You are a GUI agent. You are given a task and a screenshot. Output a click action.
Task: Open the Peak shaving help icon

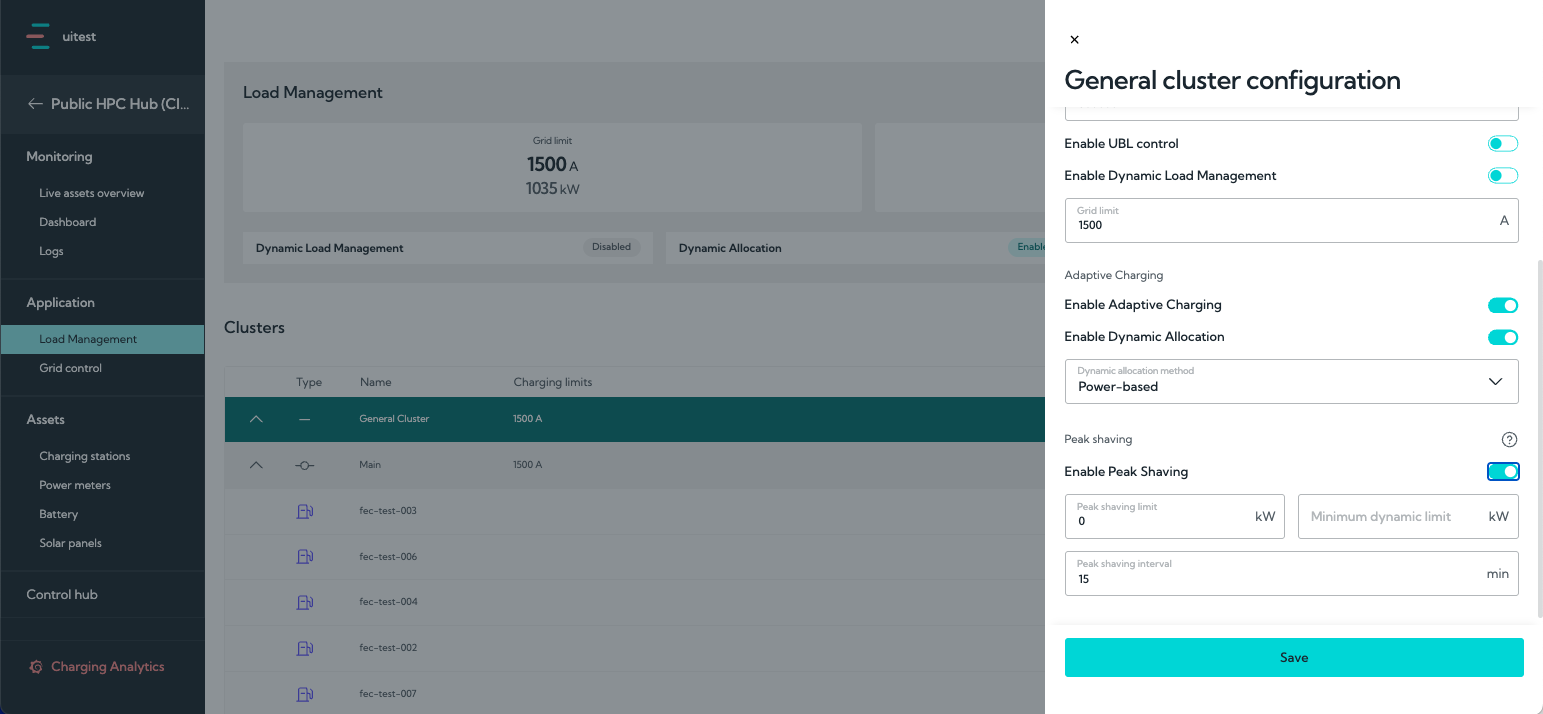pyautogui.click(x=1510, y=440)
